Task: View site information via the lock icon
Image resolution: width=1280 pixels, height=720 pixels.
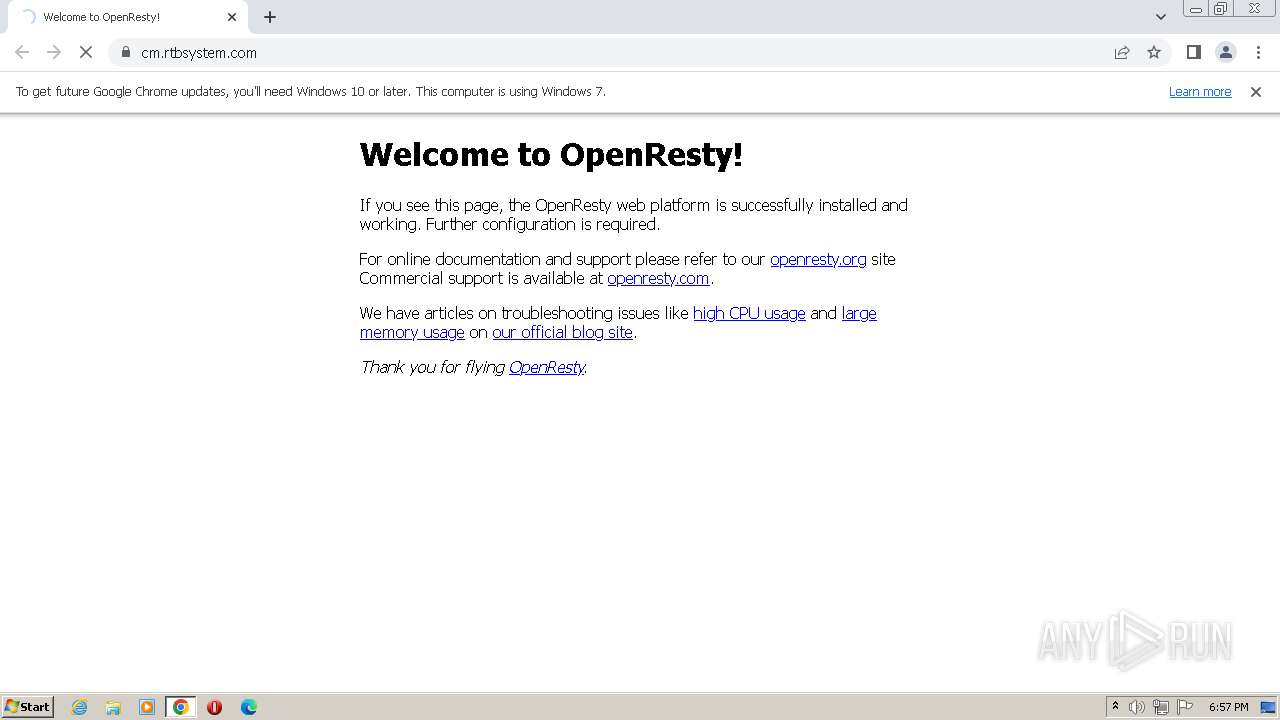Action: (125, 52)
